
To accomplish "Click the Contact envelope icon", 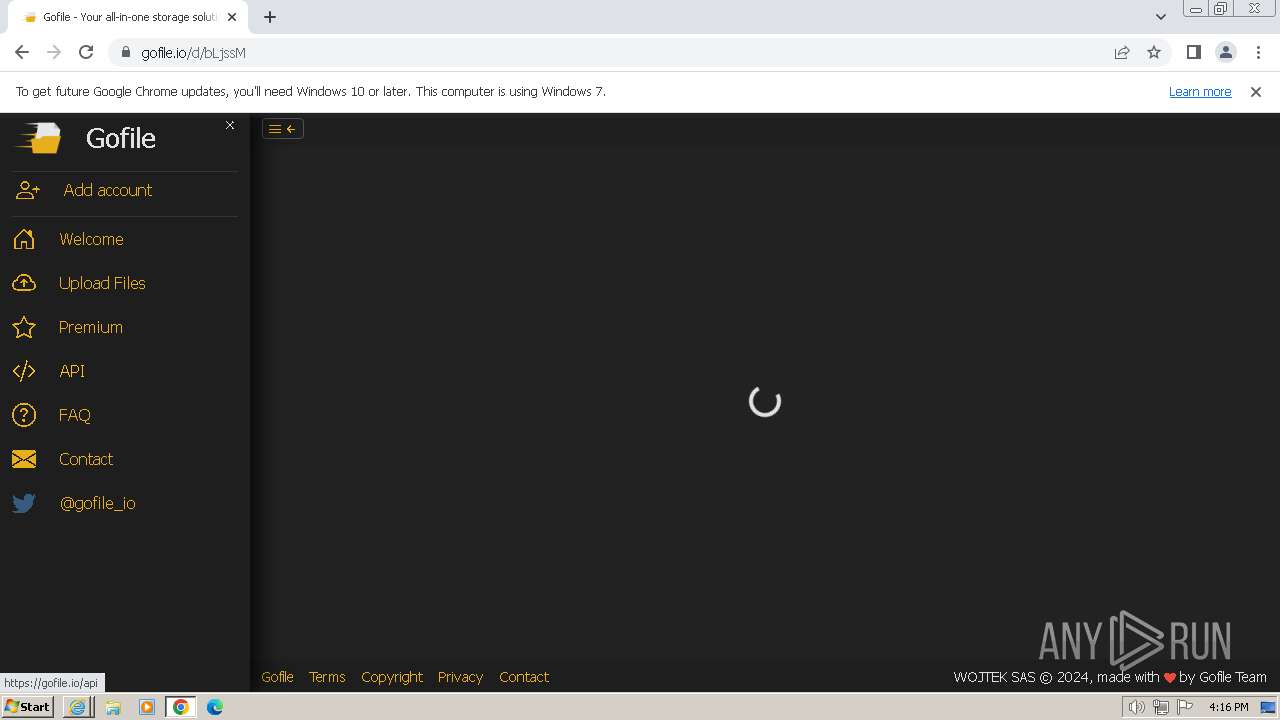I will point(24,459).
